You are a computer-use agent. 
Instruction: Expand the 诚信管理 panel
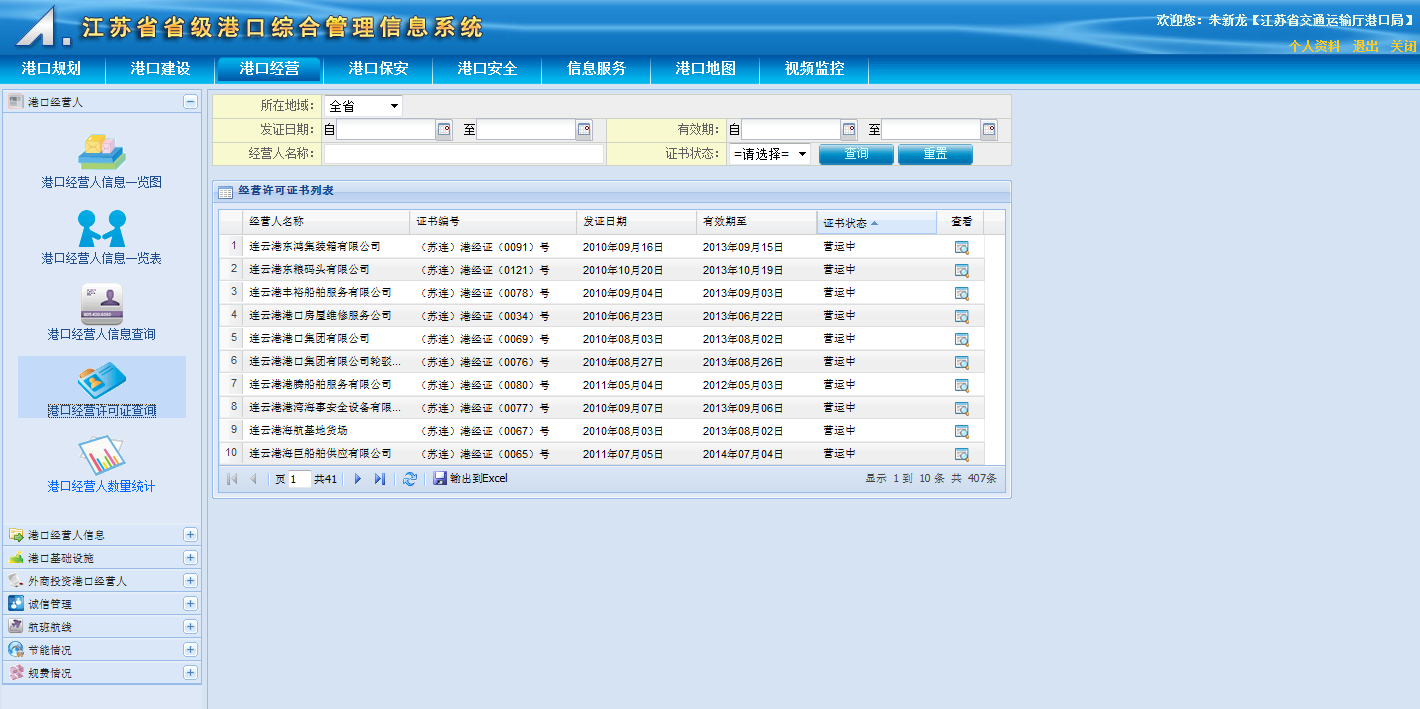pyautogui.click(x=190, y=603)
